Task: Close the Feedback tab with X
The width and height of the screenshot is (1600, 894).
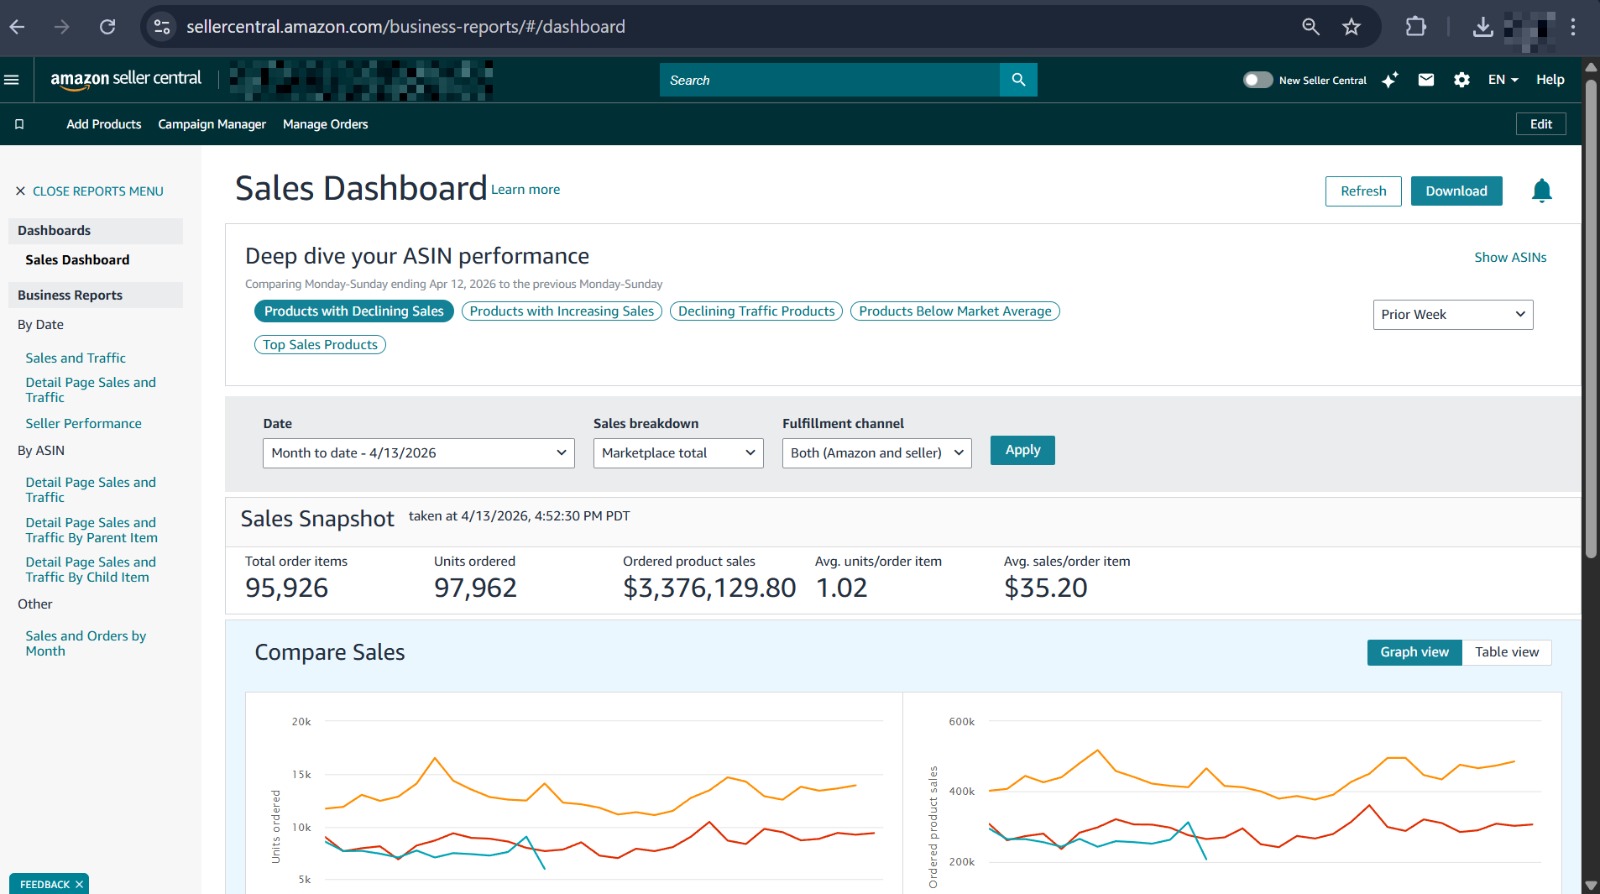Action: pyautogui.click(x=79, y=884)
